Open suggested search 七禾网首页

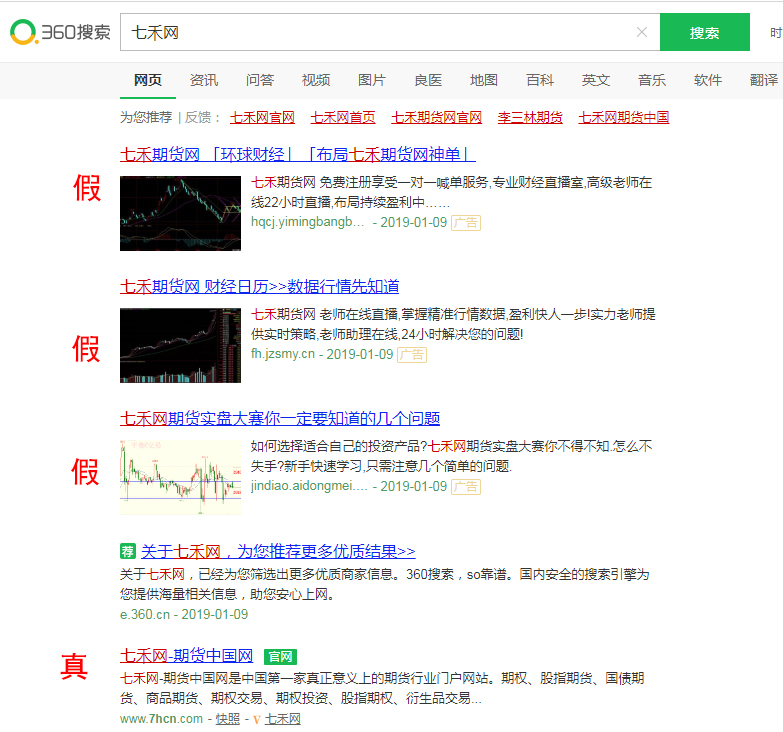343,117
